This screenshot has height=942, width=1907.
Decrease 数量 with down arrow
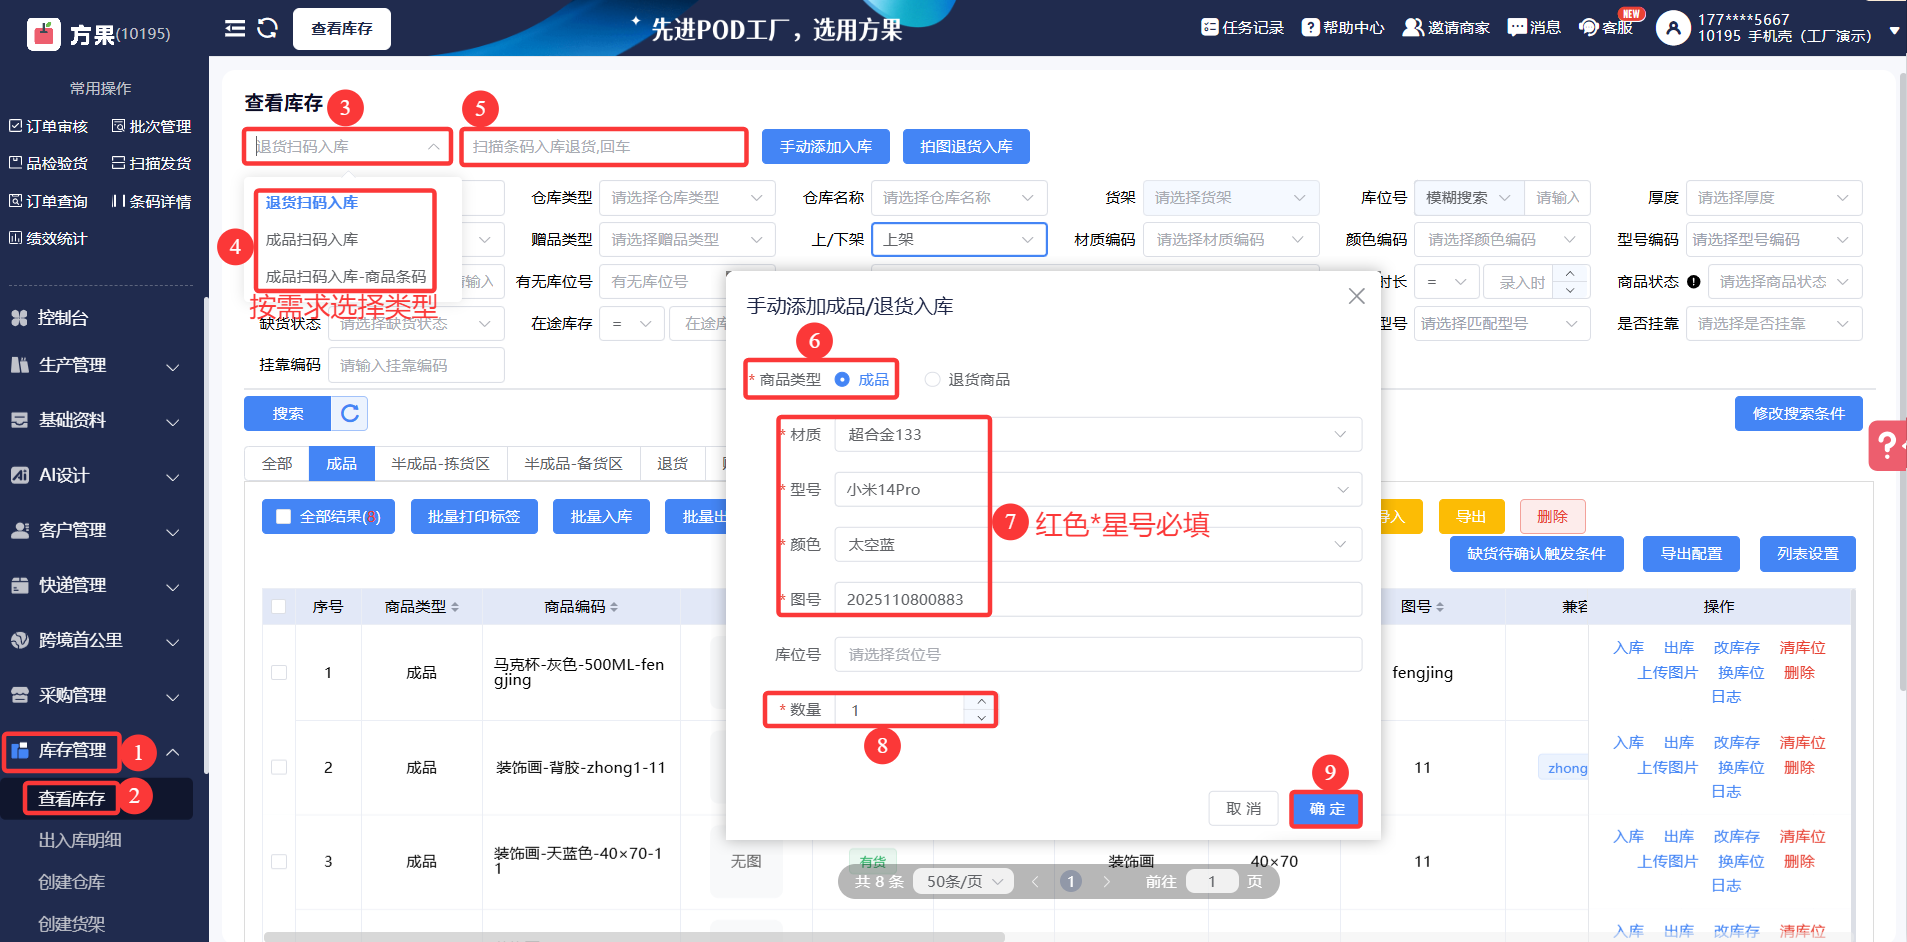(981, 718)
